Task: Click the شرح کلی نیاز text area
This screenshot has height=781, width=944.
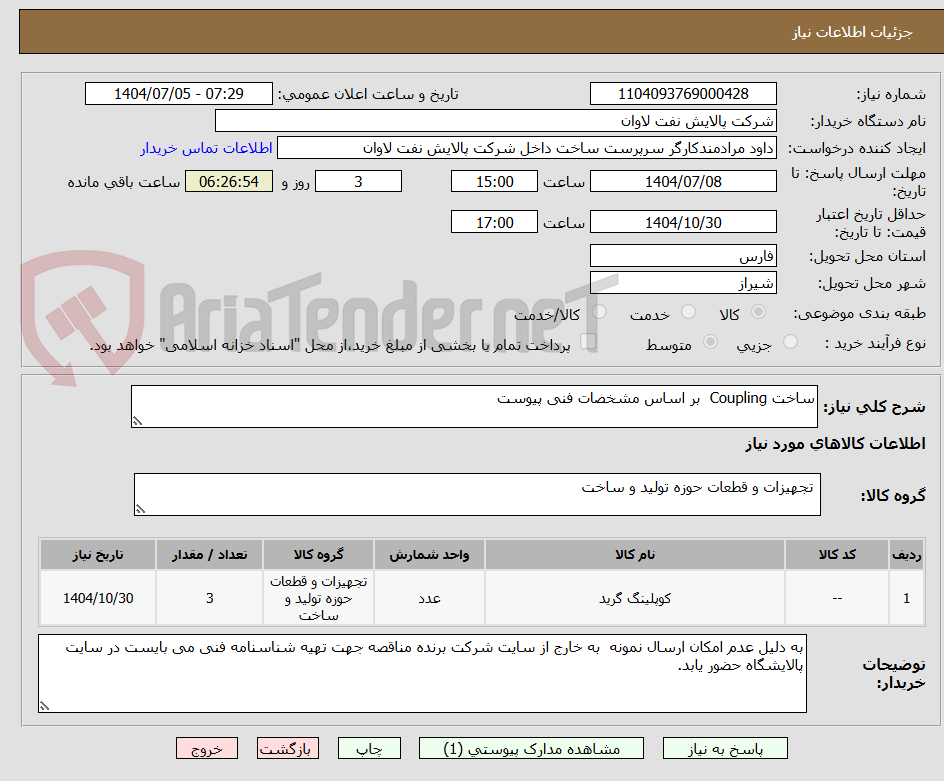Action: (474, 404)
